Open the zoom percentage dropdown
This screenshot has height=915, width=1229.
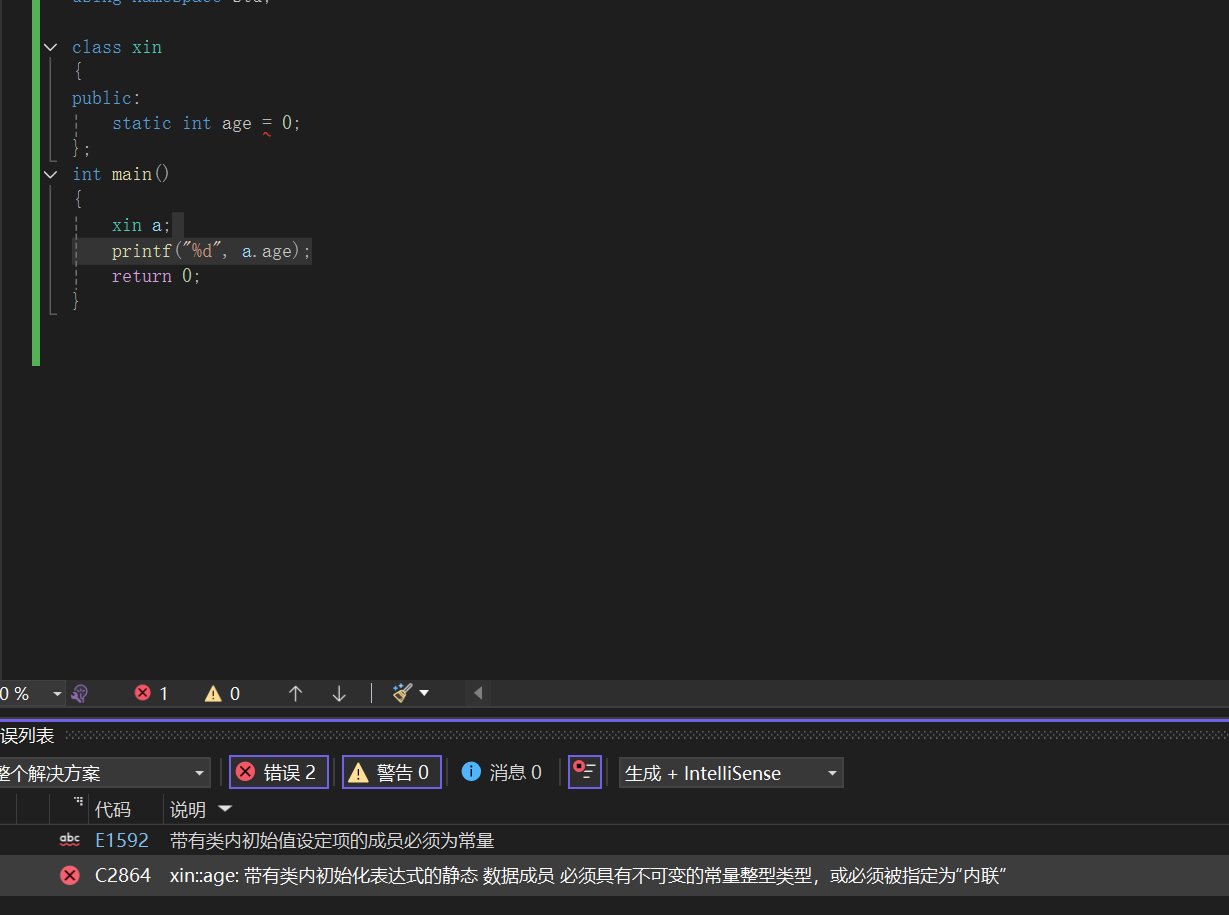click(x=57, y=693)
